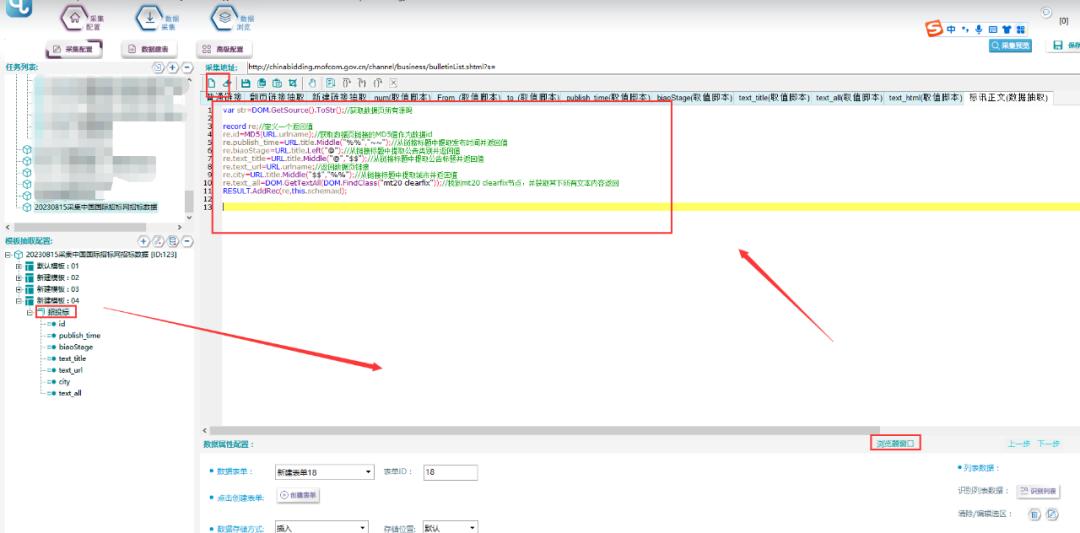Click the save icon in script toolbar
The width and height of the screenshot is (1080, 533).
(x=247, y=82)
